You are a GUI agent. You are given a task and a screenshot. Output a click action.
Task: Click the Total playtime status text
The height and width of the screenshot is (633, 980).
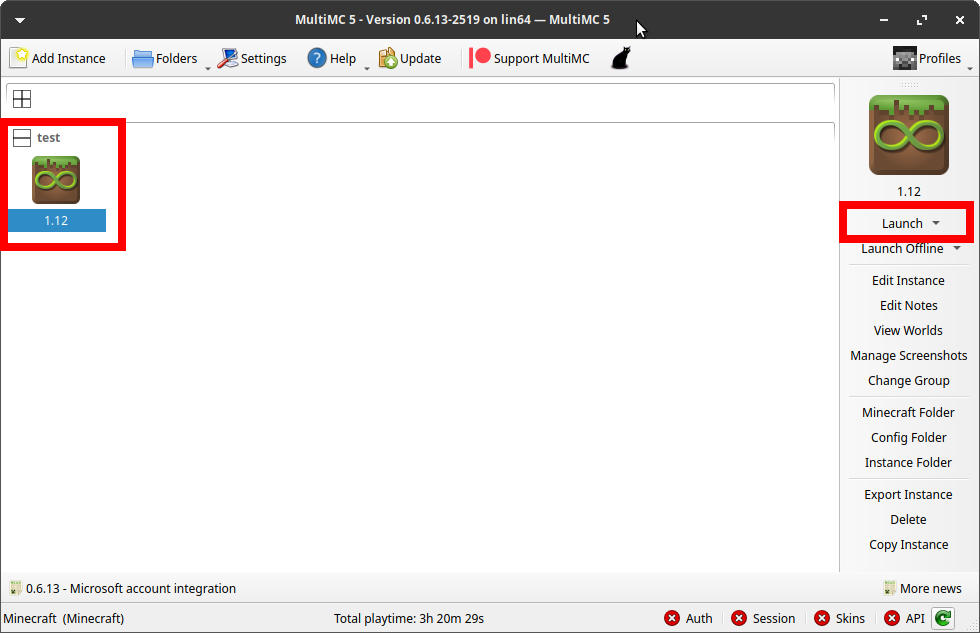point(409,618)
